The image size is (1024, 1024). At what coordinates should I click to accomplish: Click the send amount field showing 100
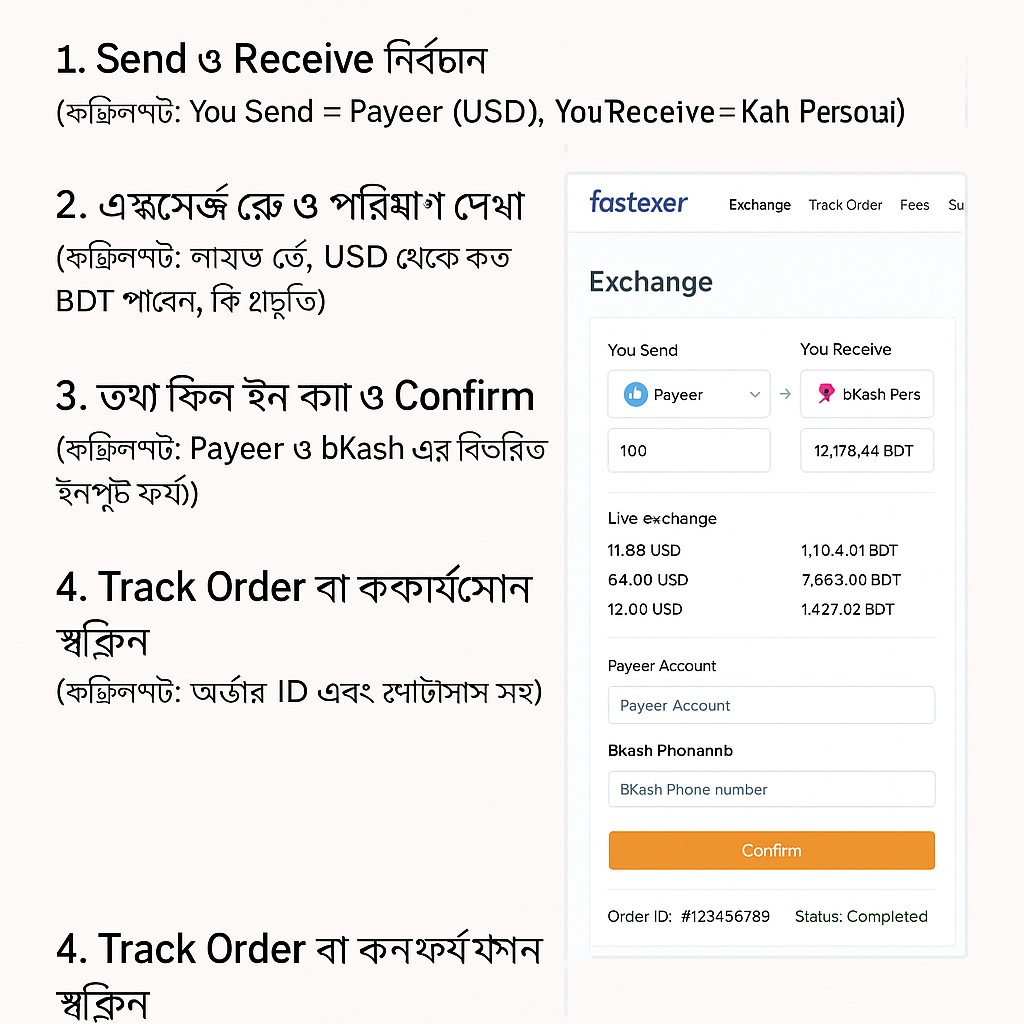tap(689, 451)
